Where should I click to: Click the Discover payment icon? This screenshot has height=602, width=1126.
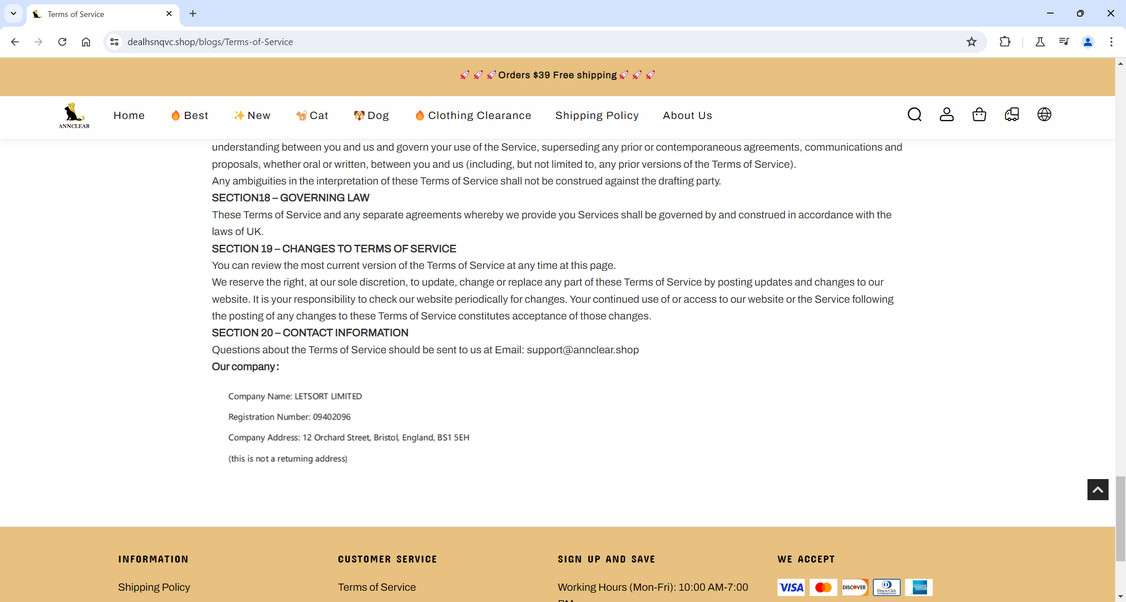tap(855, 588)
